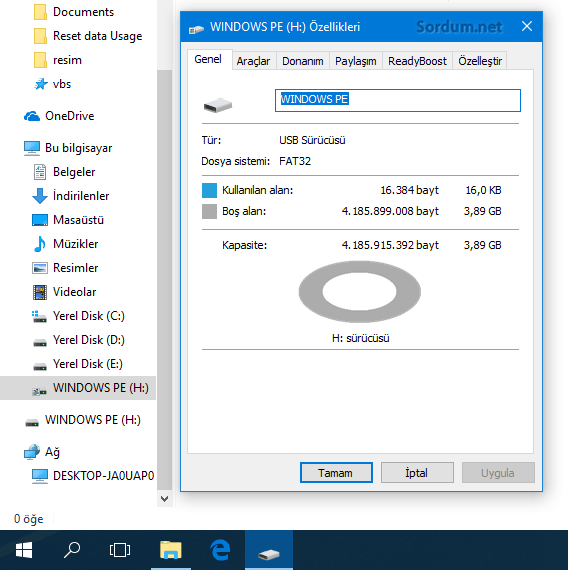Click the Müzikler music note icon
The image size is (568, 570).
[x=40, y=244]
